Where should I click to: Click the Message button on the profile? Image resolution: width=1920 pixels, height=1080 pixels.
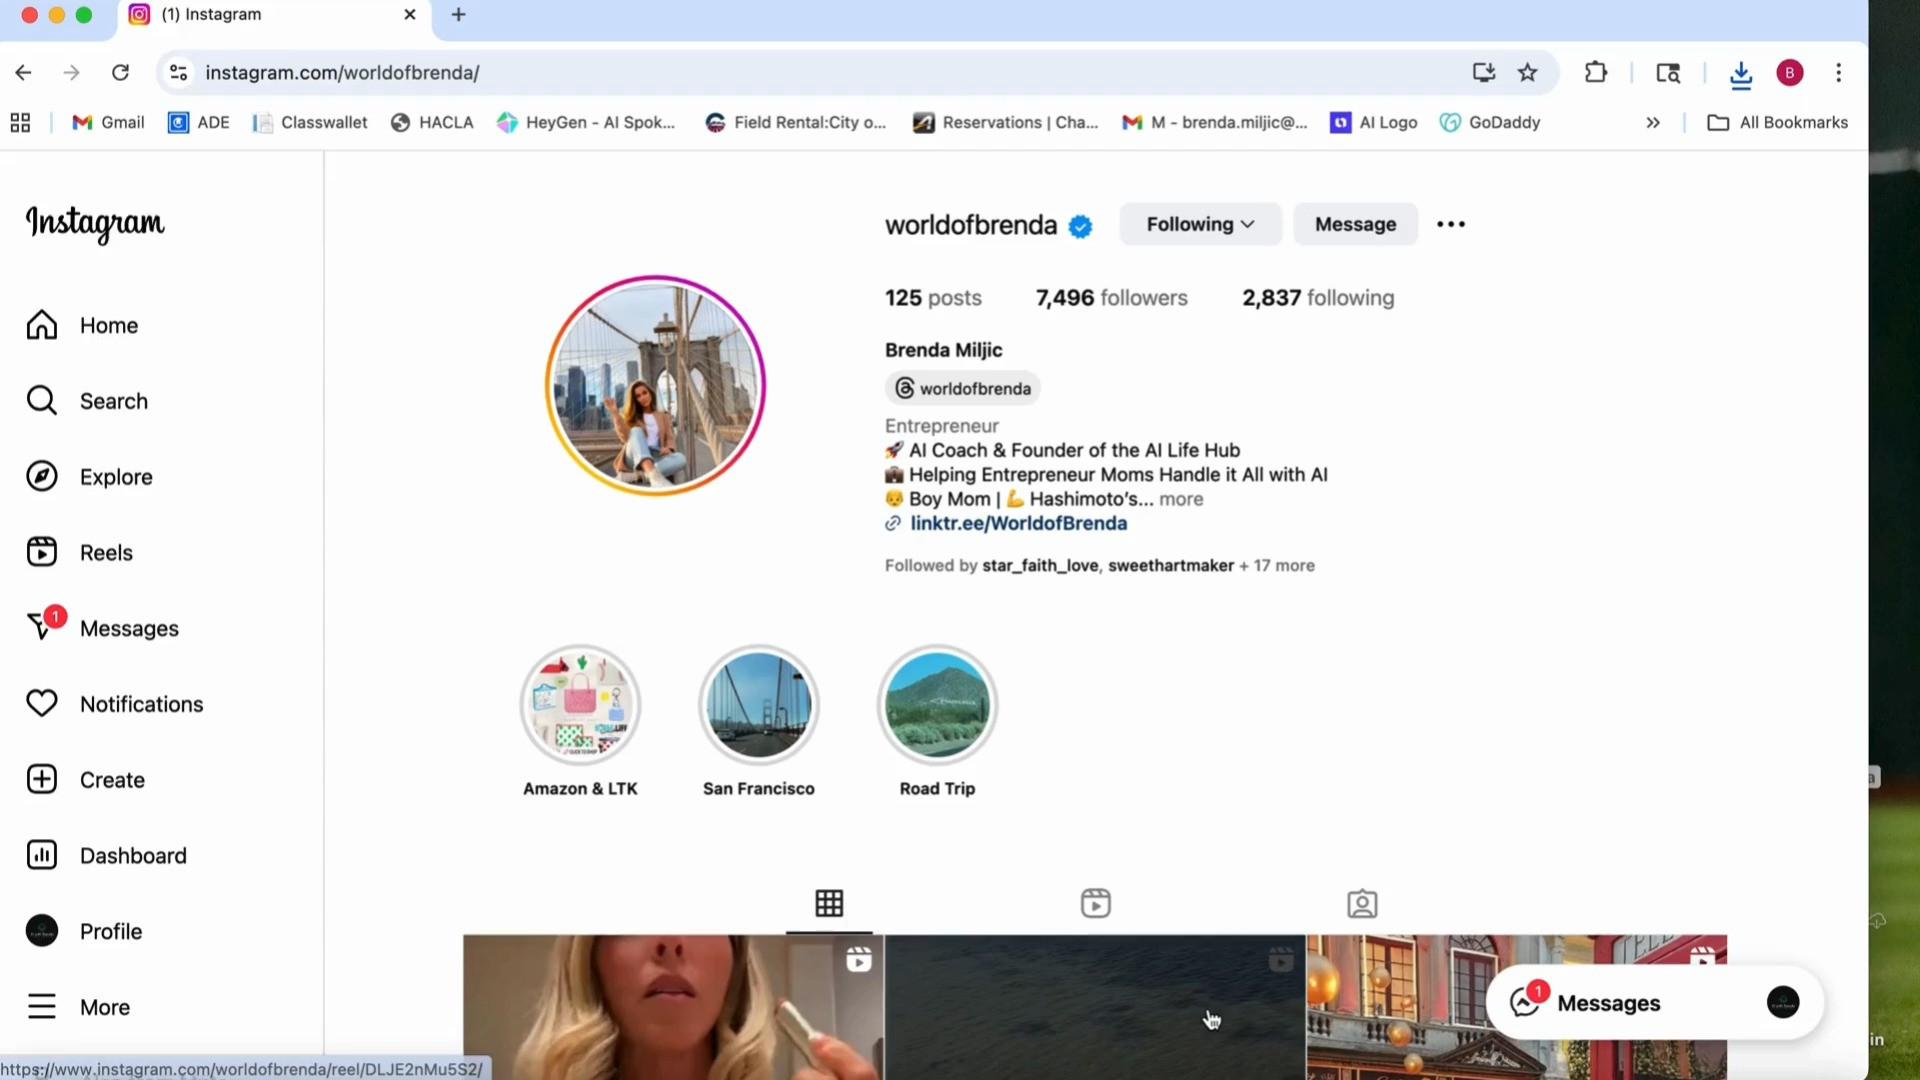coord(1355,224)
